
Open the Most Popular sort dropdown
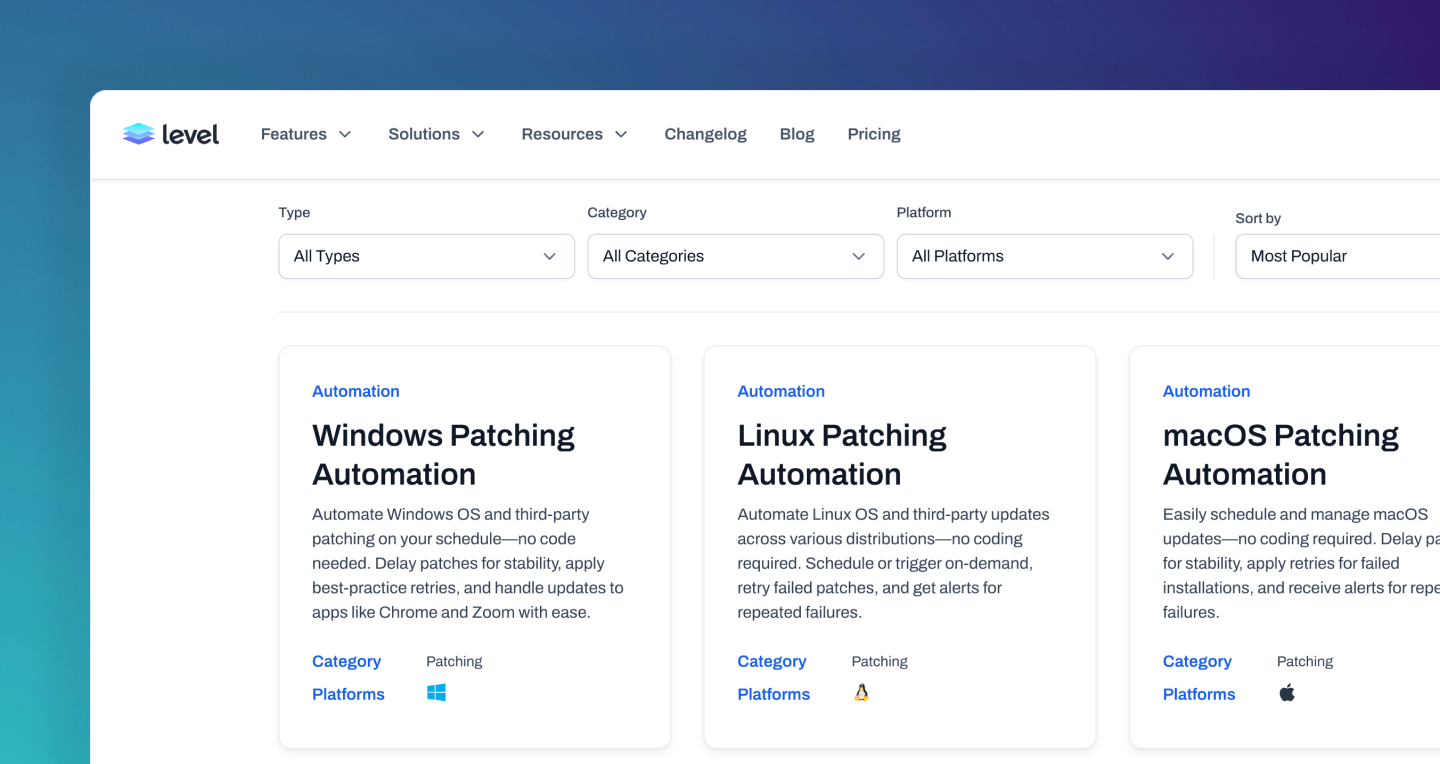pyautogui.click(x=1338, y=256)
